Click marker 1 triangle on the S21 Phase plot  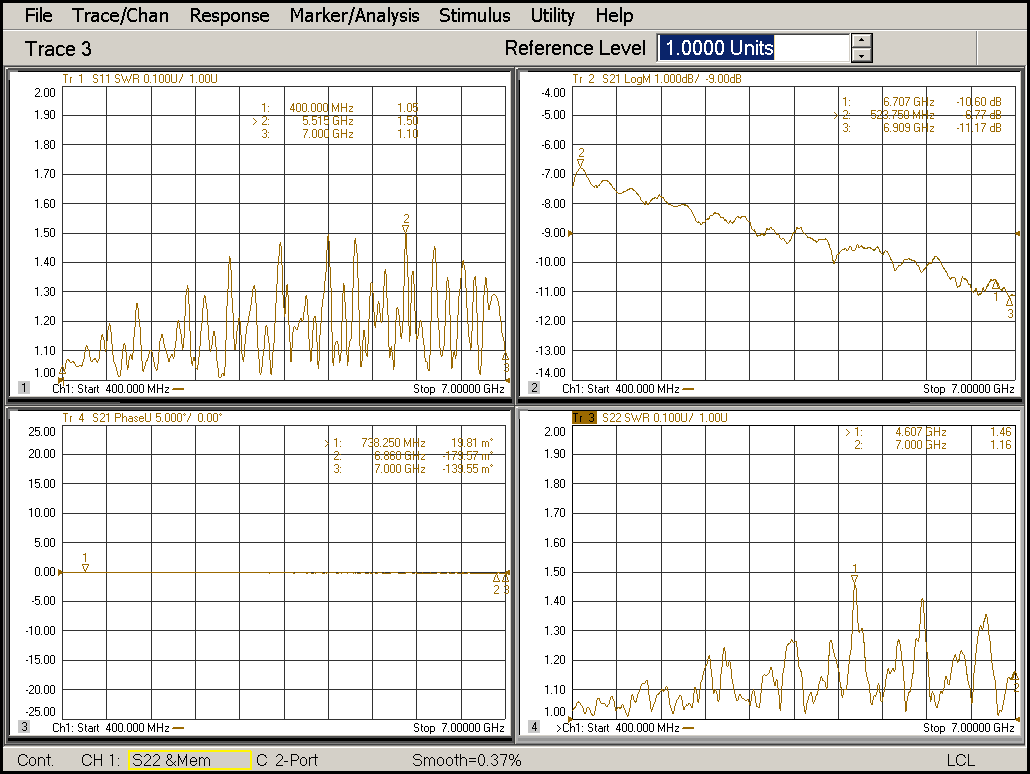point(86,567)
